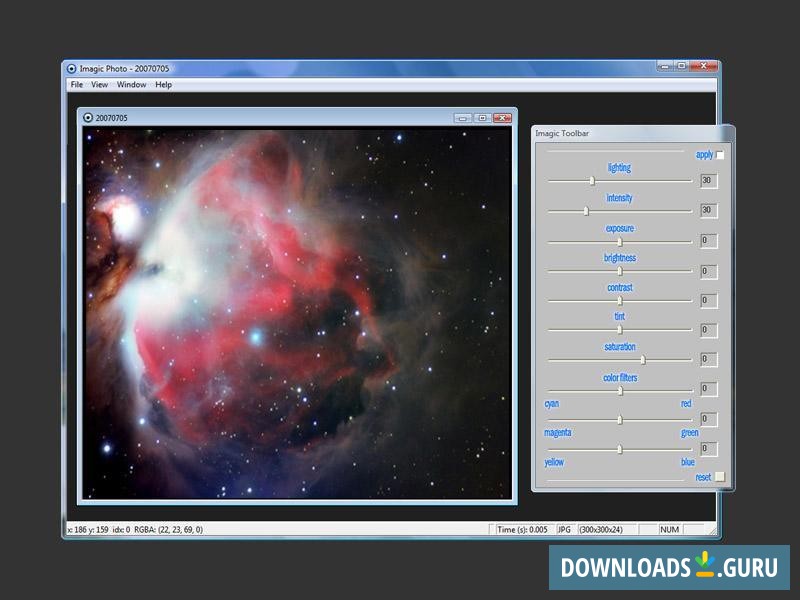800x600 pixels.
Task: Click the lighting slider handle
Action: point(592,181)
